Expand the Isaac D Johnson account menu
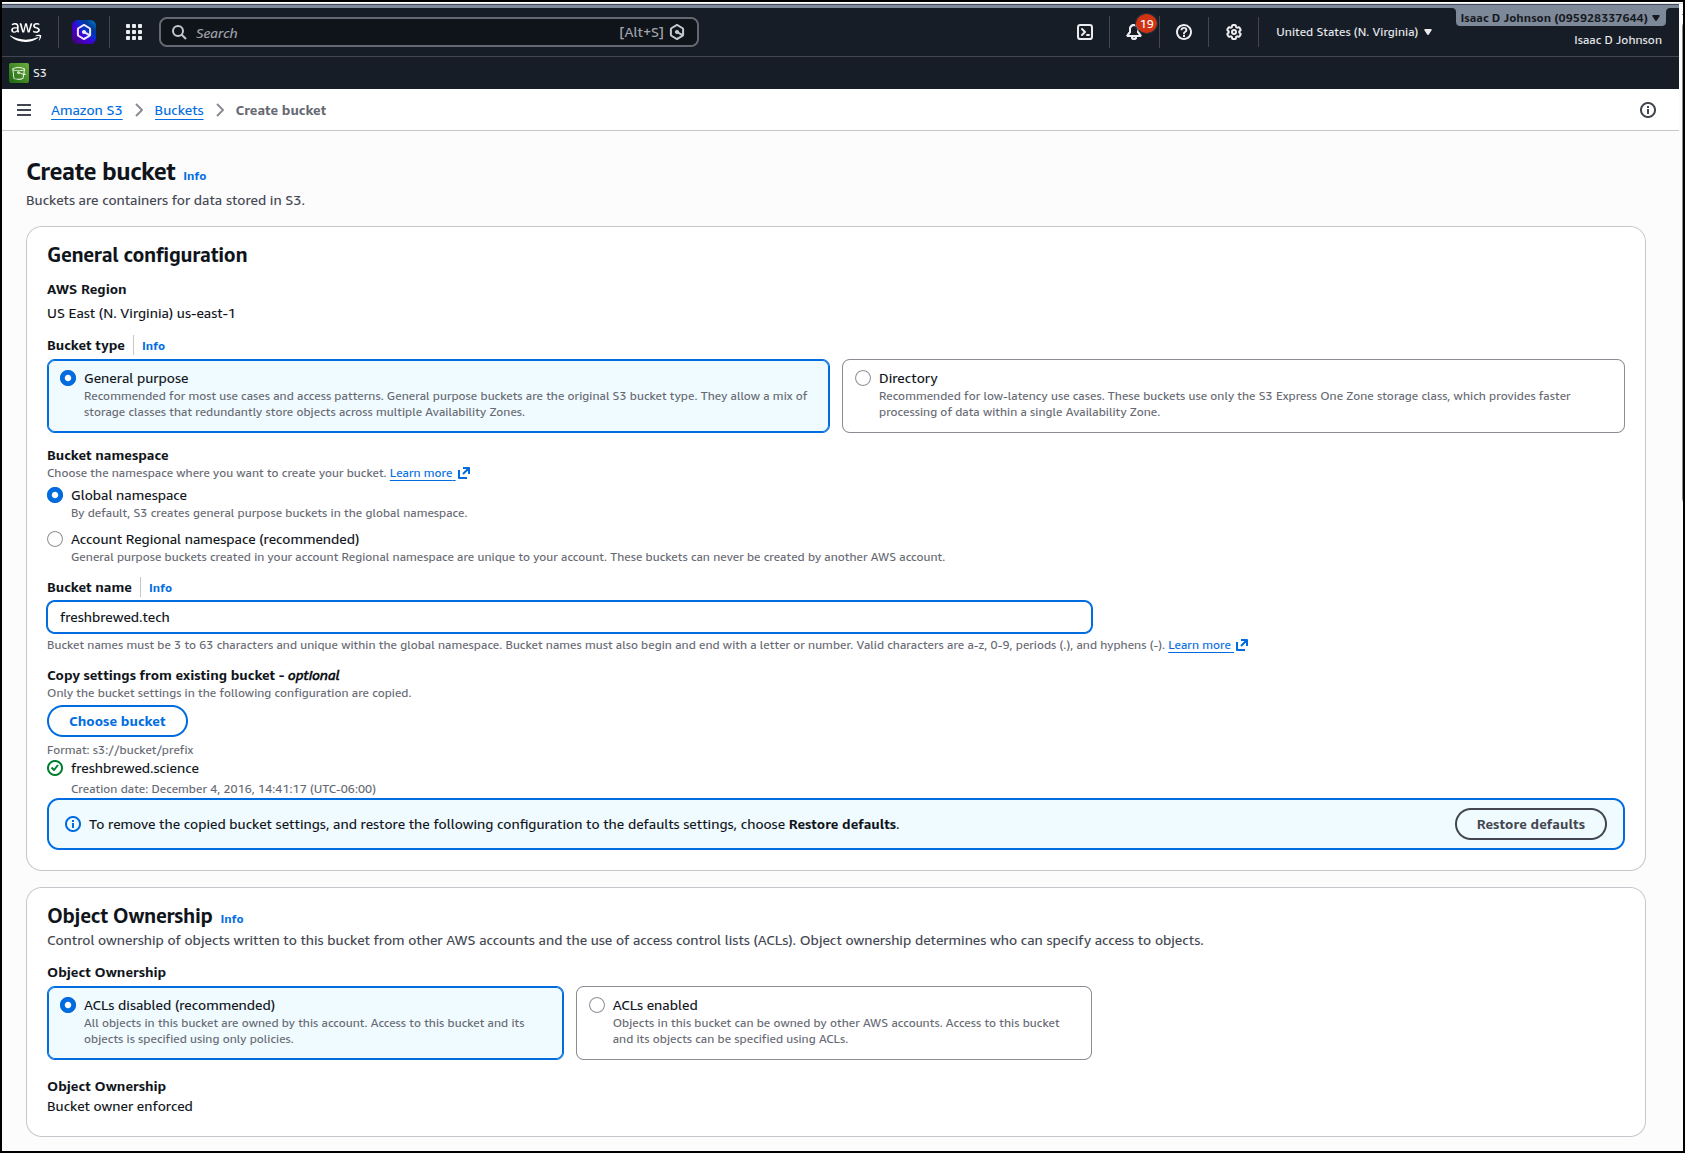Image resolution: width=1685 pixels, height=1153 pixels. (x=1560, y=18)
